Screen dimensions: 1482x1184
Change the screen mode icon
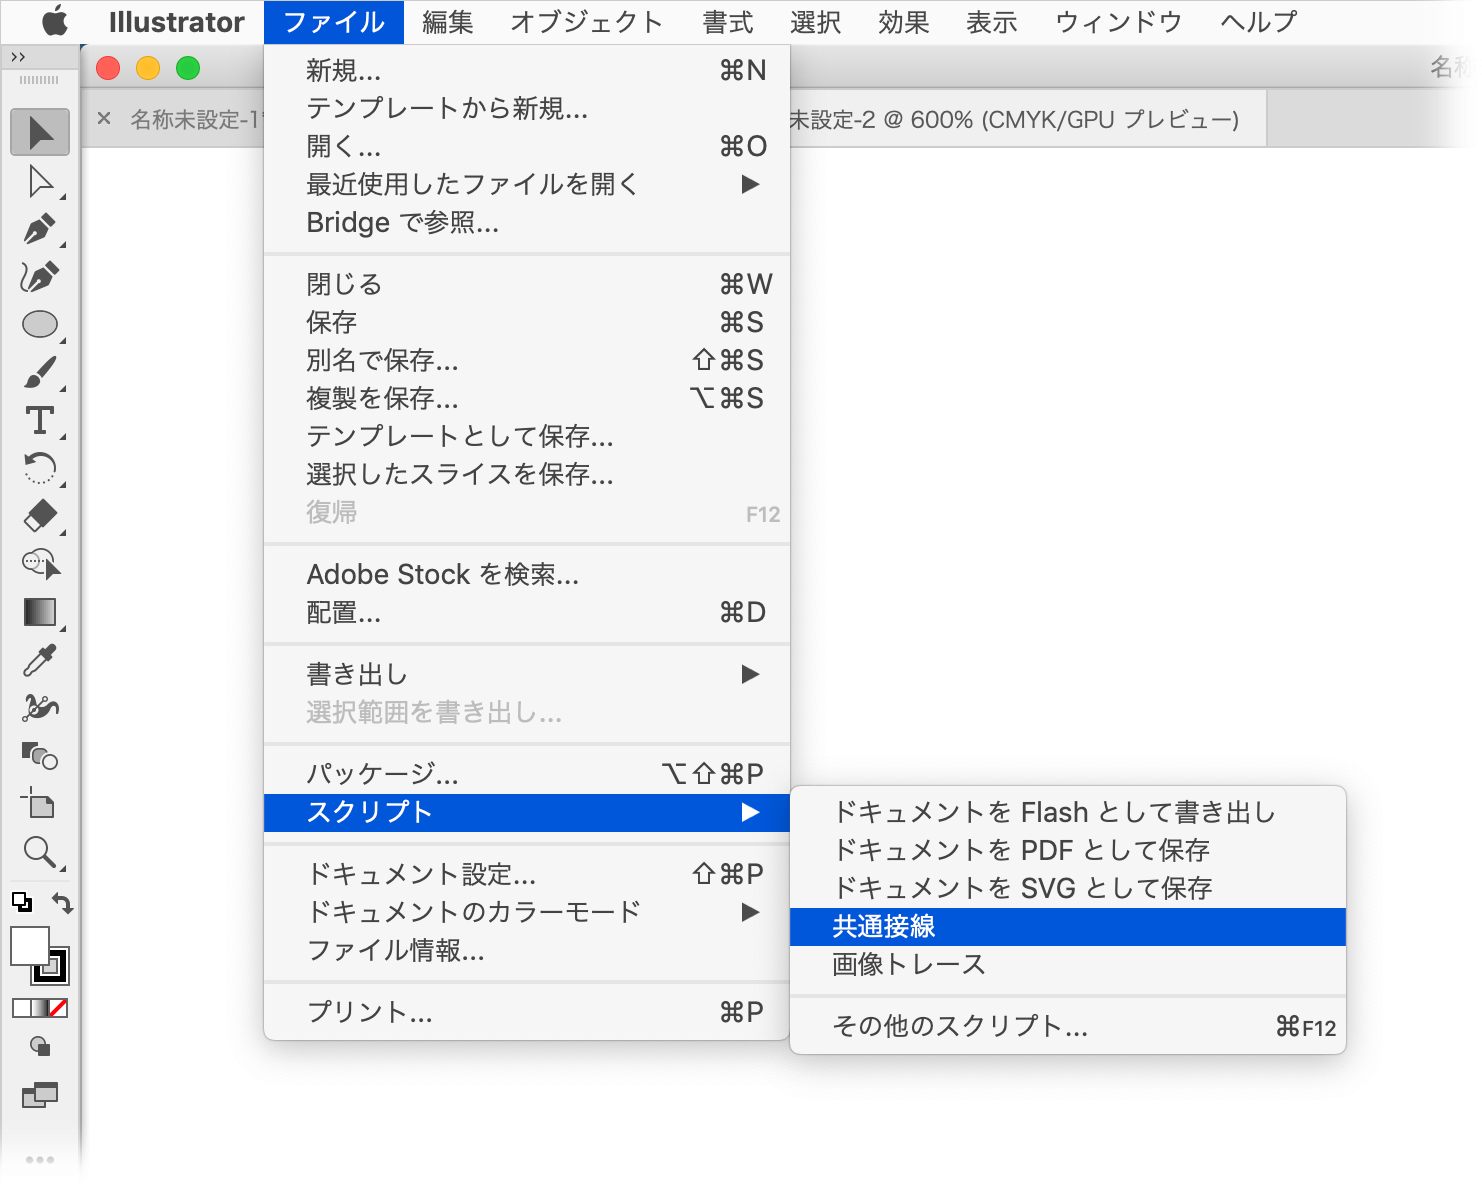click(40, 1095)
